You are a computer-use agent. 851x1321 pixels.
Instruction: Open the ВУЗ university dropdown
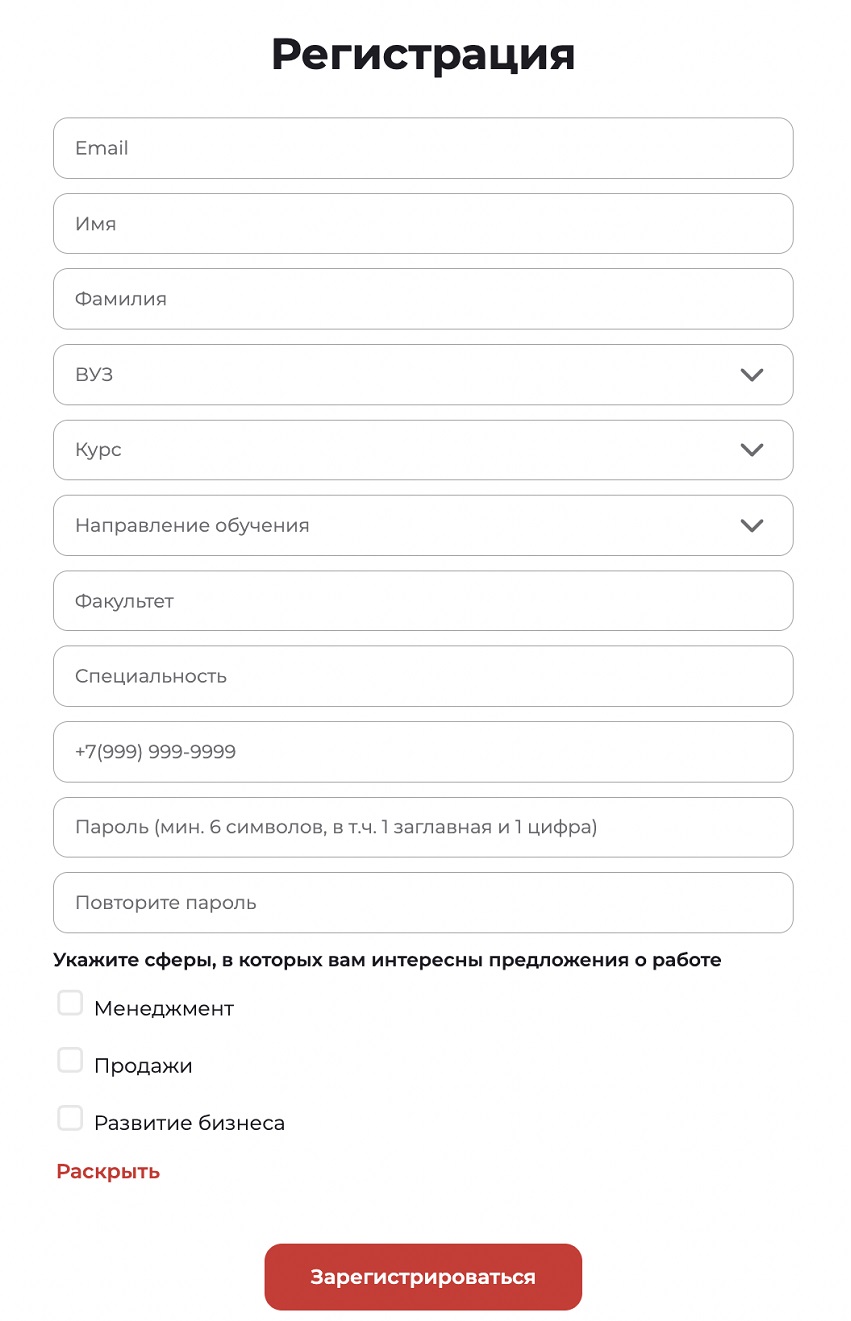coord(400,374)
